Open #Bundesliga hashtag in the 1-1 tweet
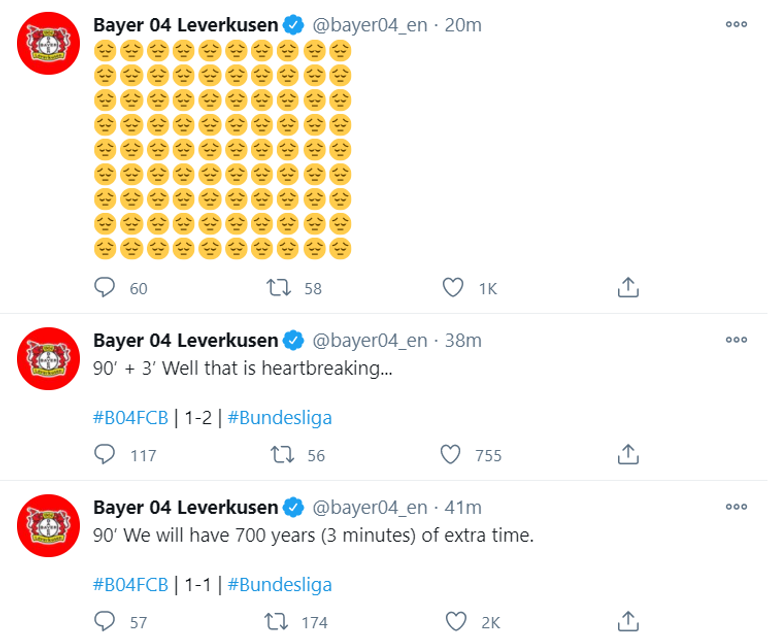This screenshot has width=768, height=643. click(279, 585)
